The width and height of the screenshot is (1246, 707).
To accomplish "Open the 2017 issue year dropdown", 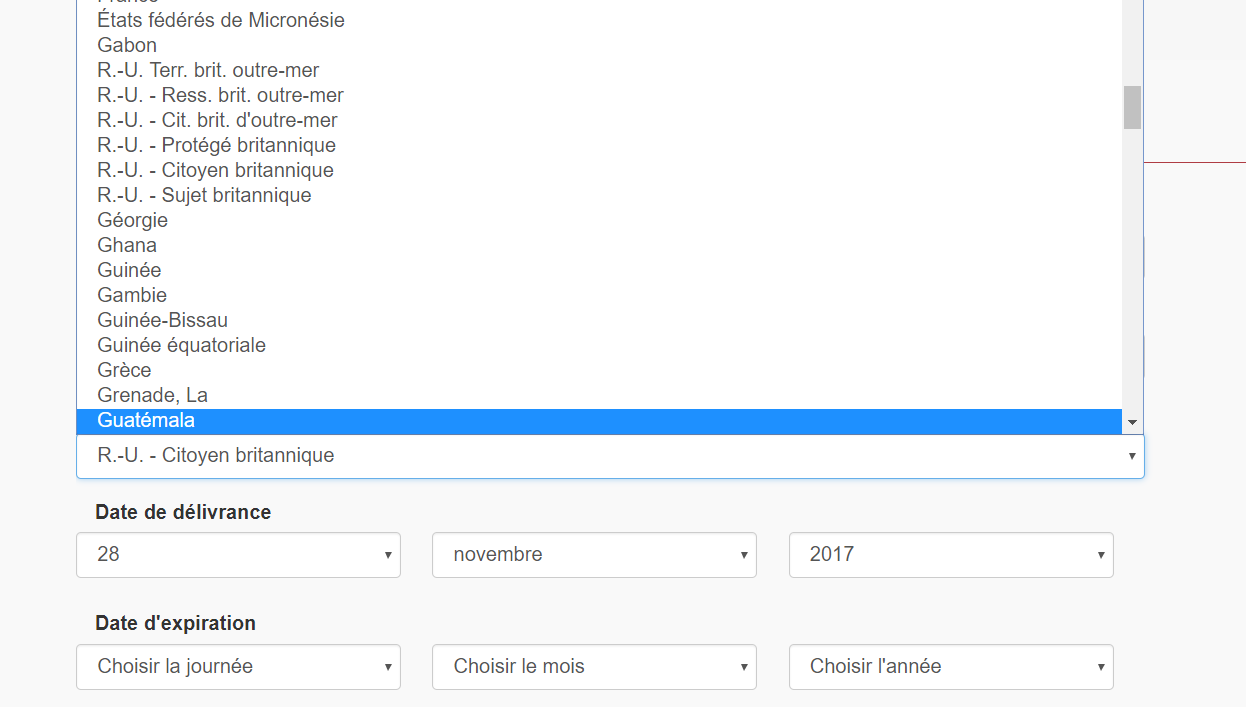I will tap(951, 555).
